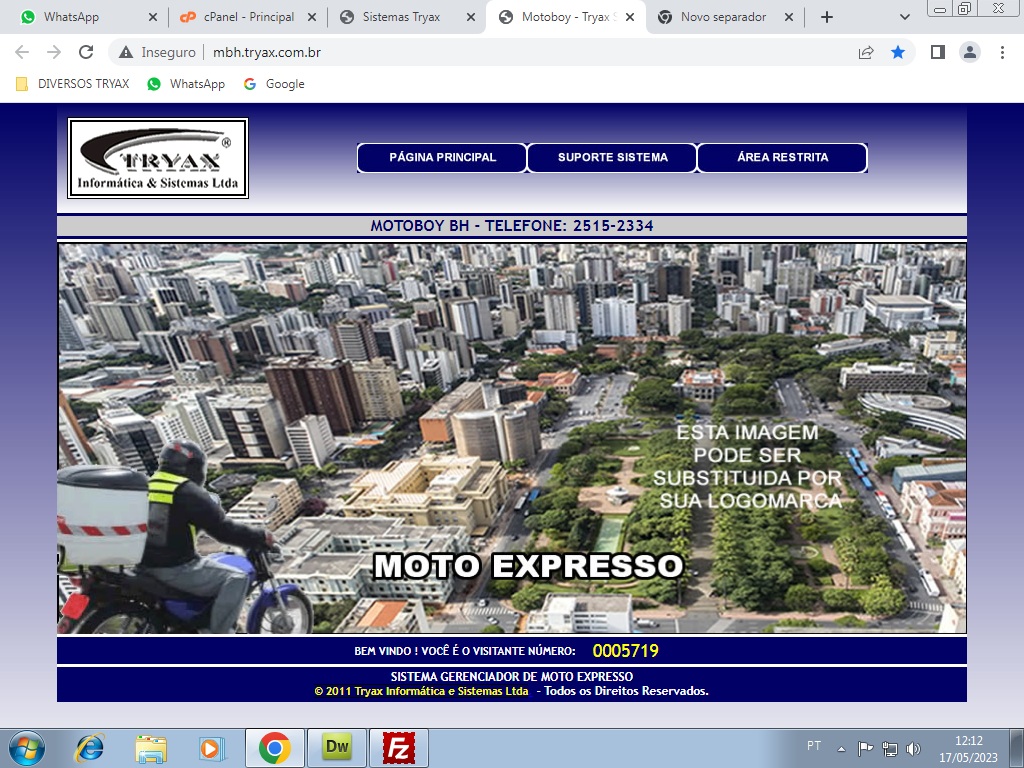Click the blue bookmark star icon
This screenshot has width=1024, height=768.
(x=898, y=52)
